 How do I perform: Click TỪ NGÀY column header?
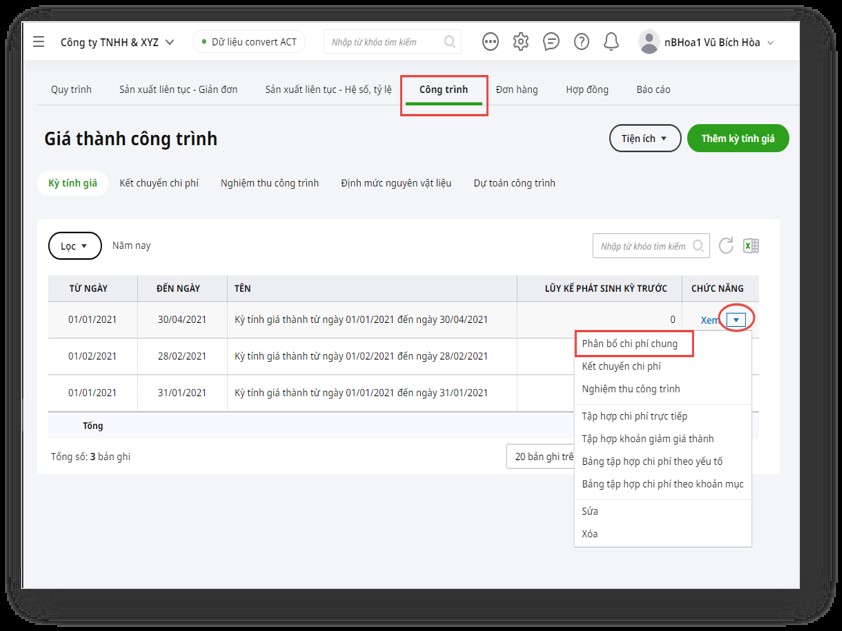point(92,288)
